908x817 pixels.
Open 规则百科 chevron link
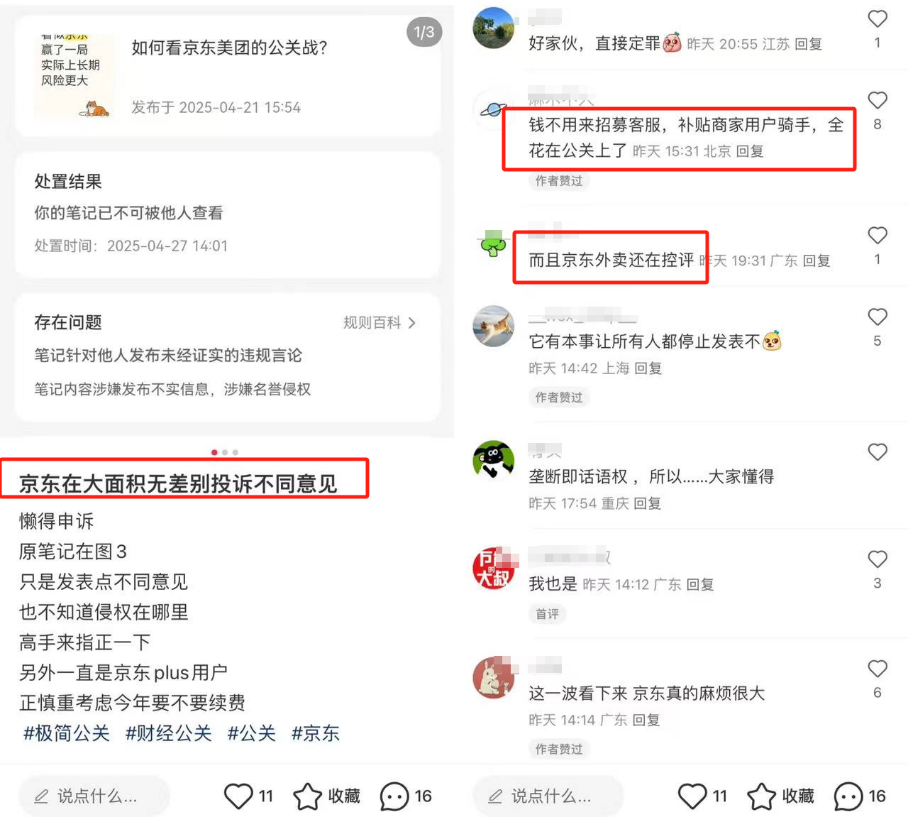[379, 323]
